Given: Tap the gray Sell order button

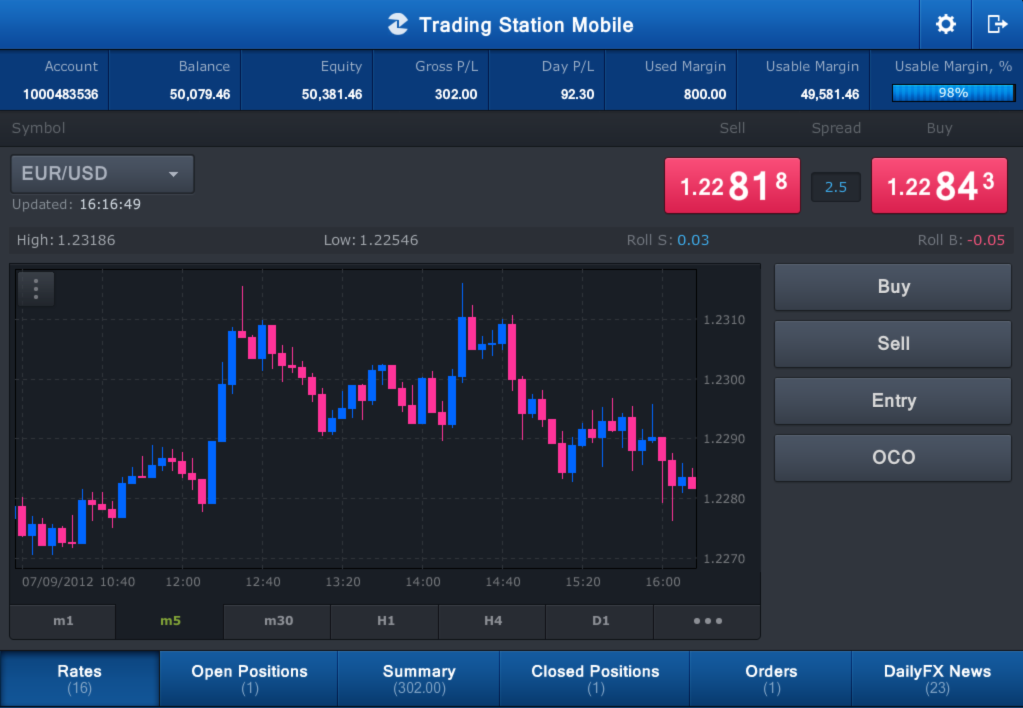Looking at the screenshot, I should (893, 343).
